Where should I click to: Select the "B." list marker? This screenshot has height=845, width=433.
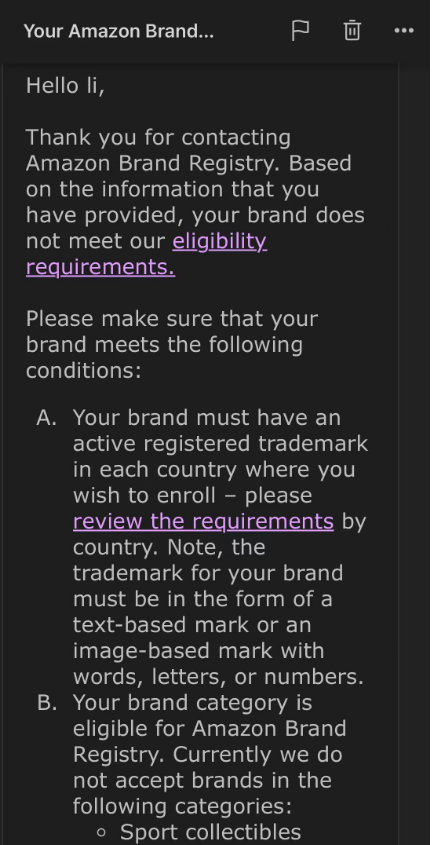47,703
